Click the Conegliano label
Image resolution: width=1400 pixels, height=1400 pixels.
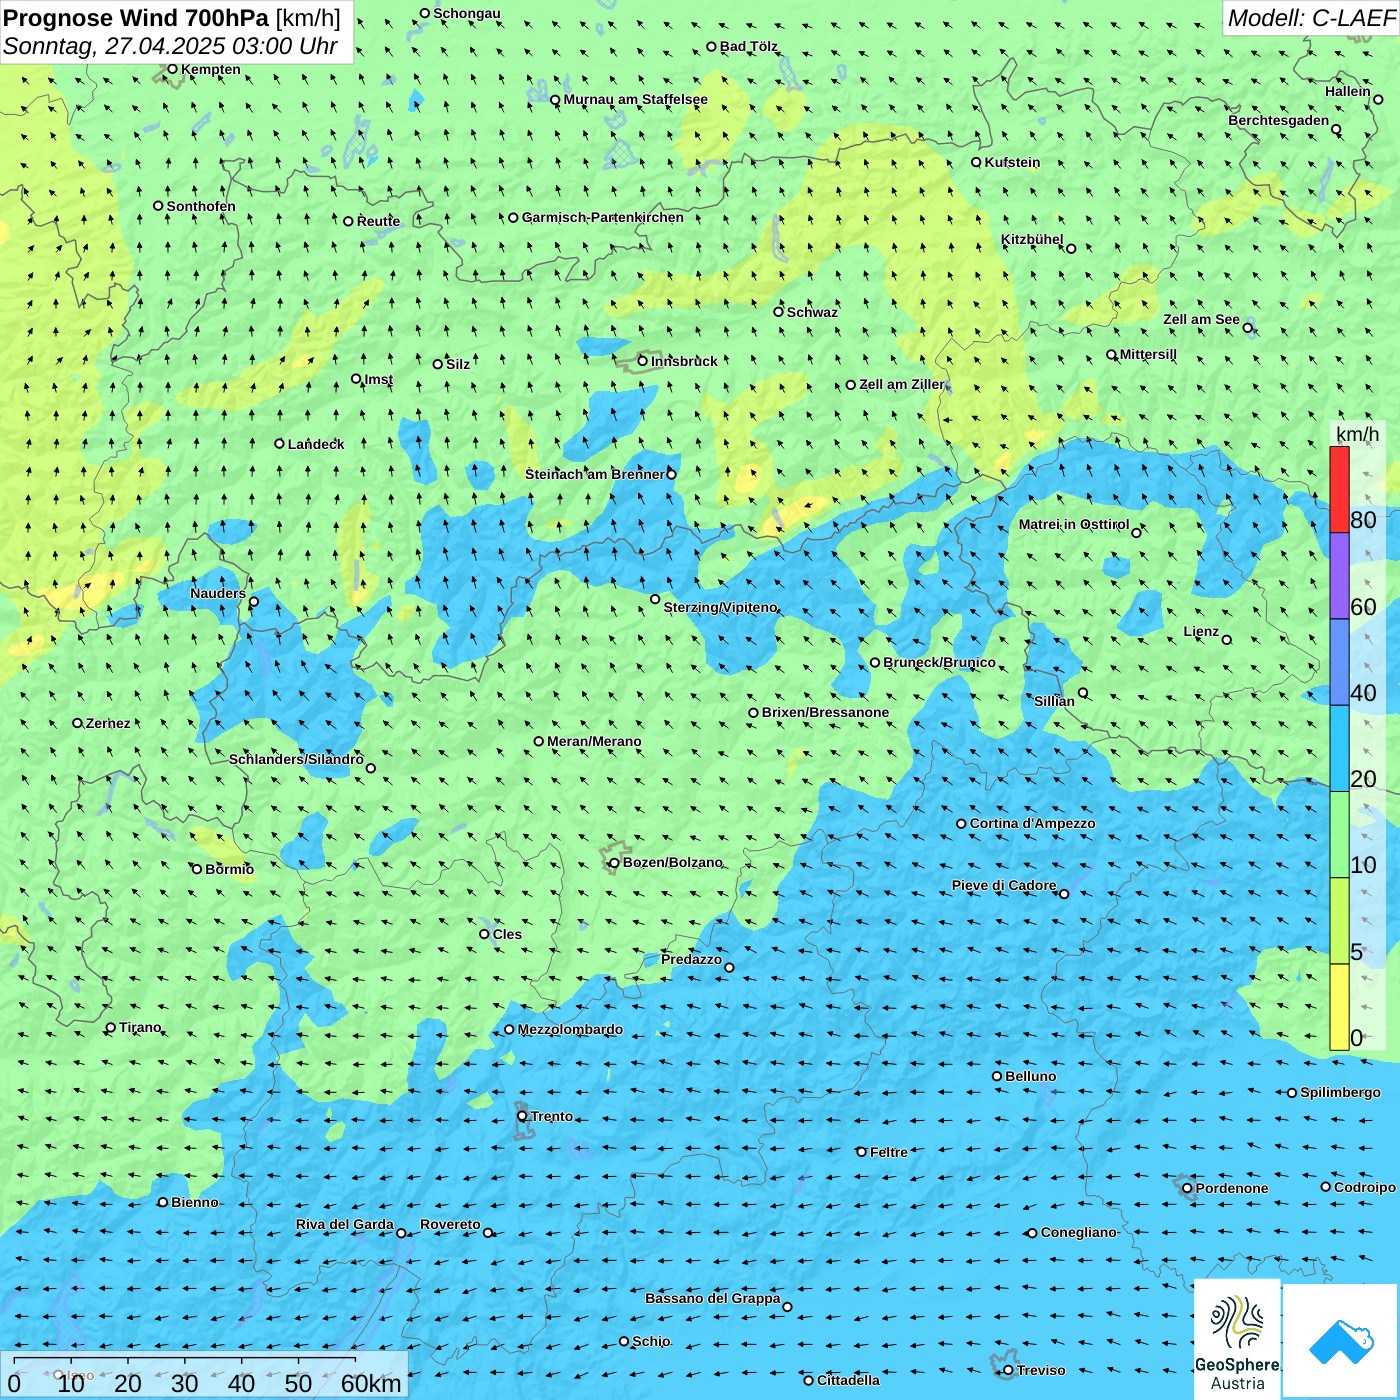pos(1078,1232)
